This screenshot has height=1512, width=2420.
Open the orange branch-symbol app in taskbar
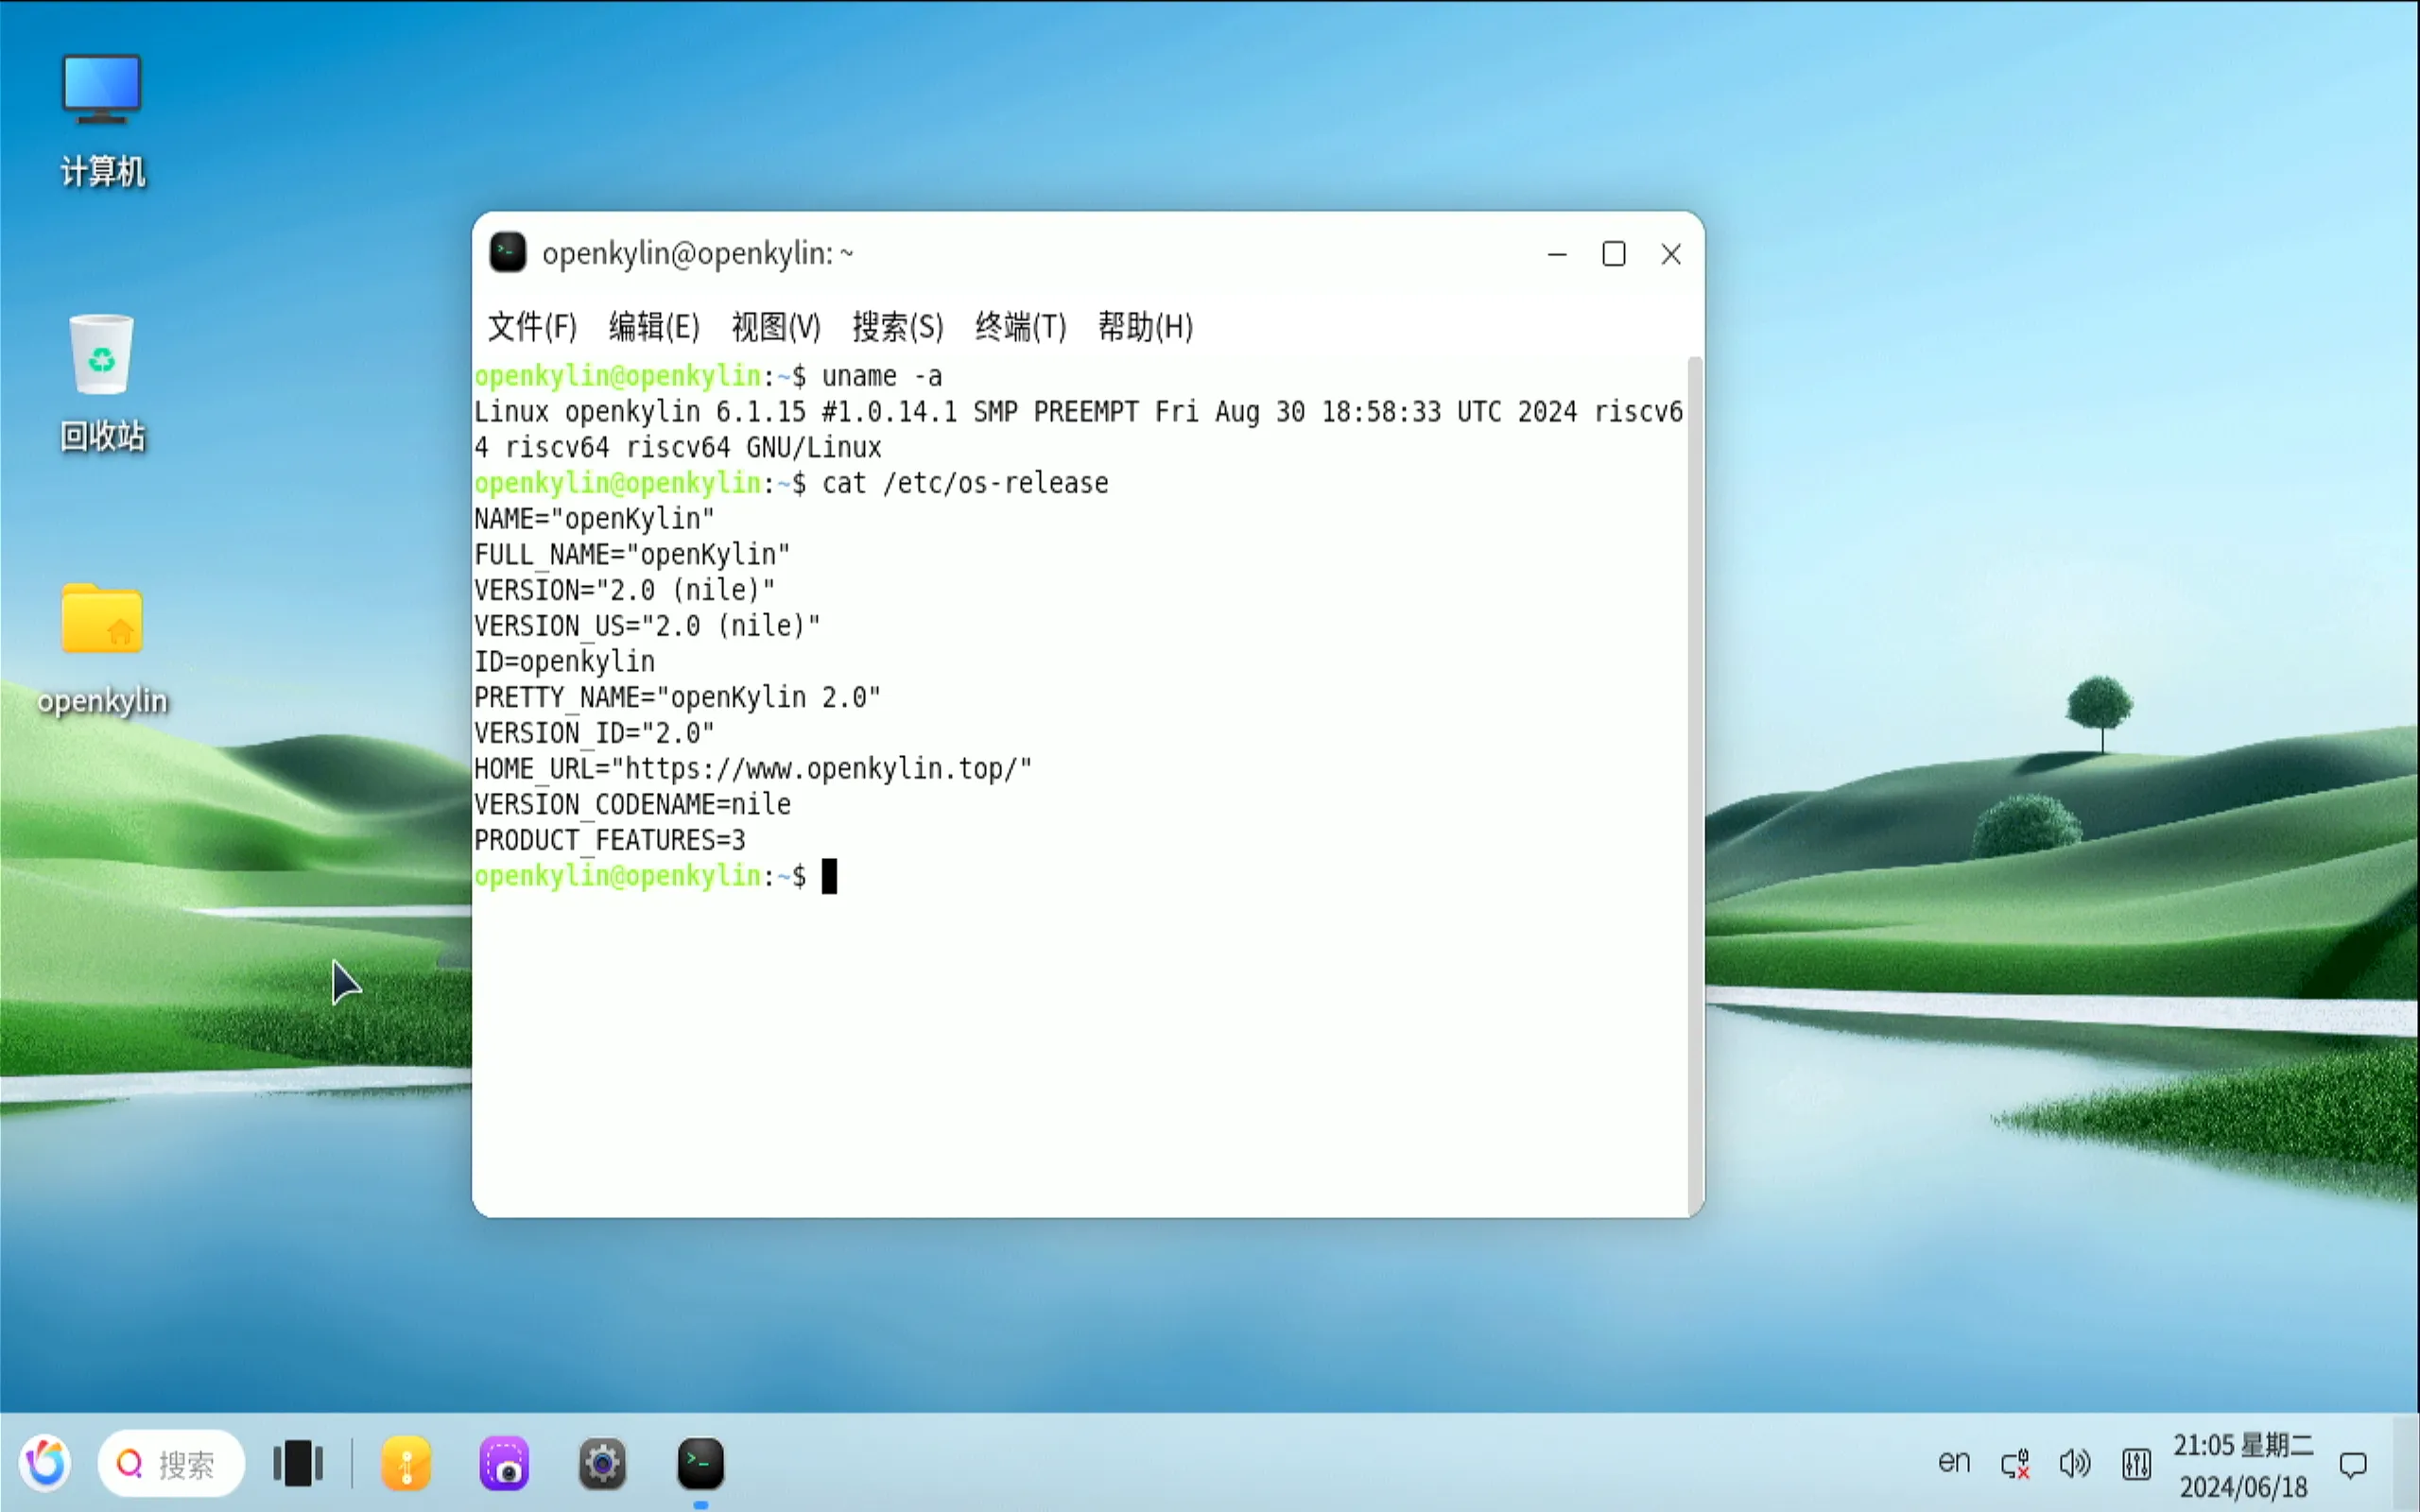[406, 1463]
